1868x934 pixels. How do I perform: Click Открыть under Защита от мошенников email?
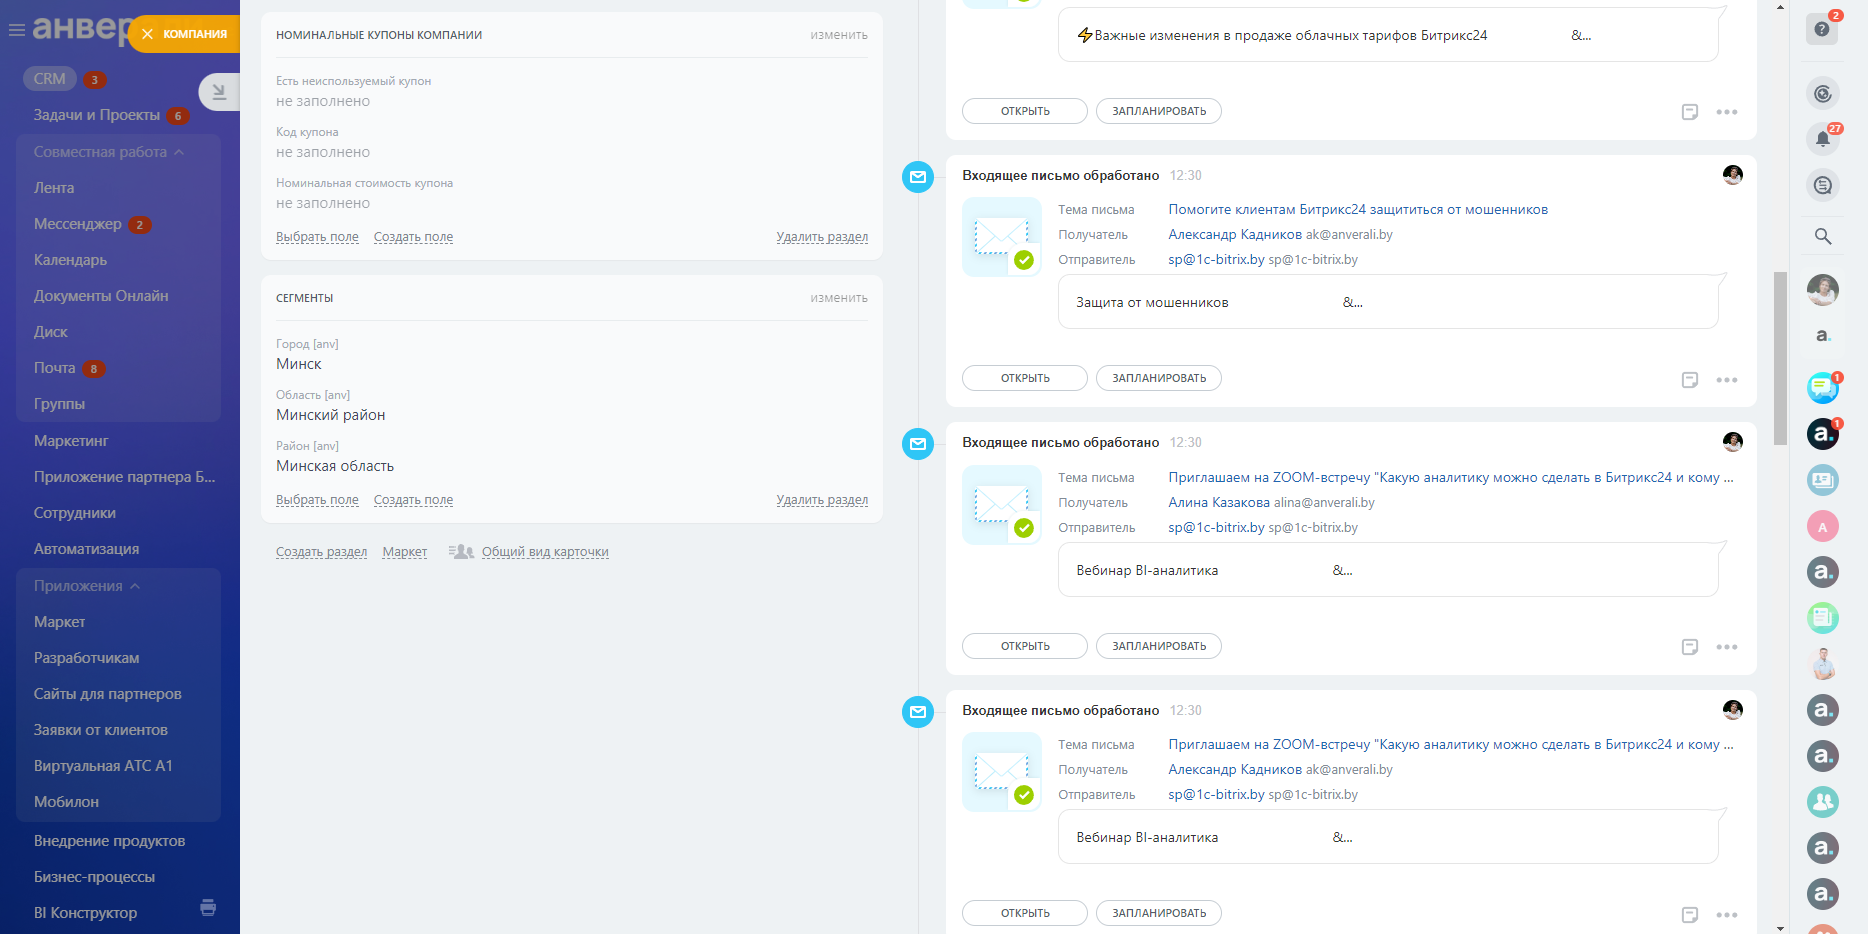[x=1024, y=378]
